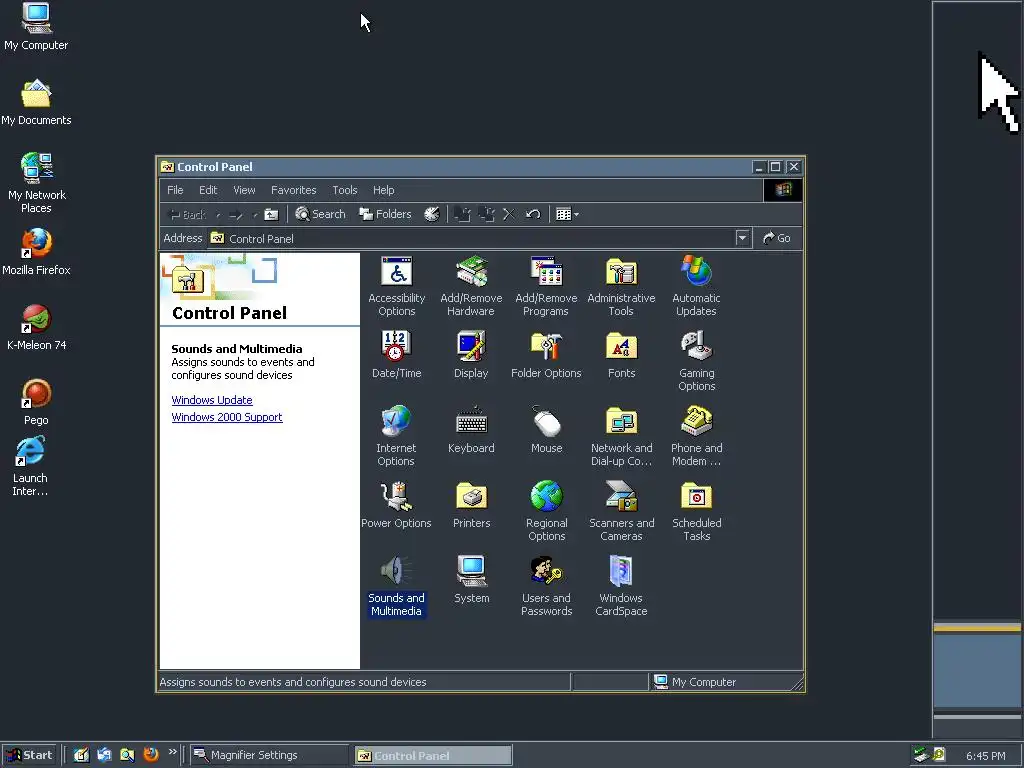Screen dimensions: 1024x768
Task: Expand Quick Launch overflow chevron
Action: pos(172,752)
